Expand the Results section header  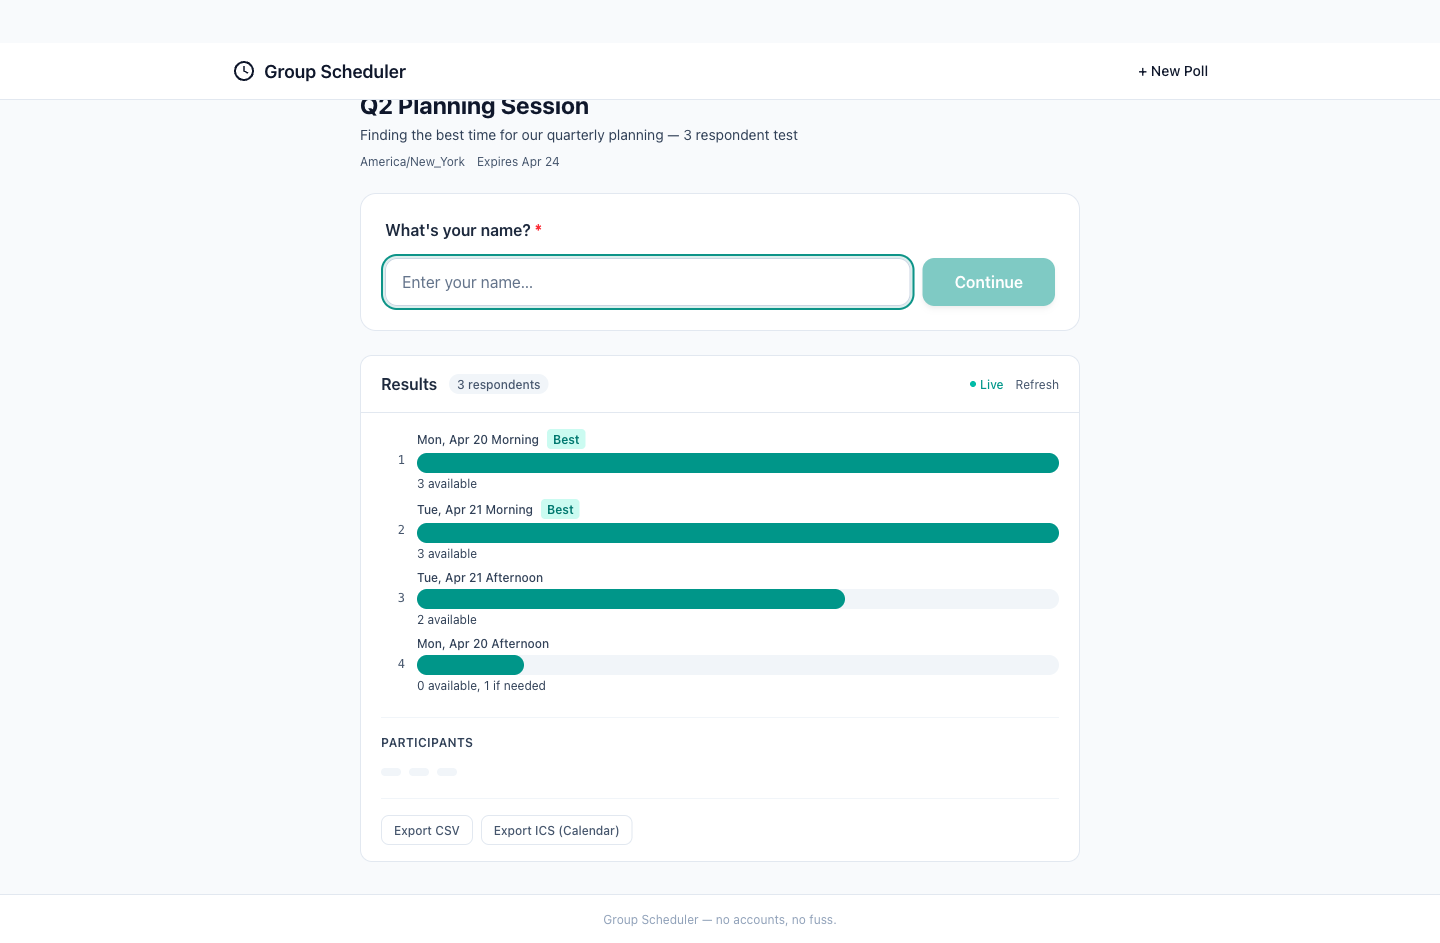click(408, 384)
